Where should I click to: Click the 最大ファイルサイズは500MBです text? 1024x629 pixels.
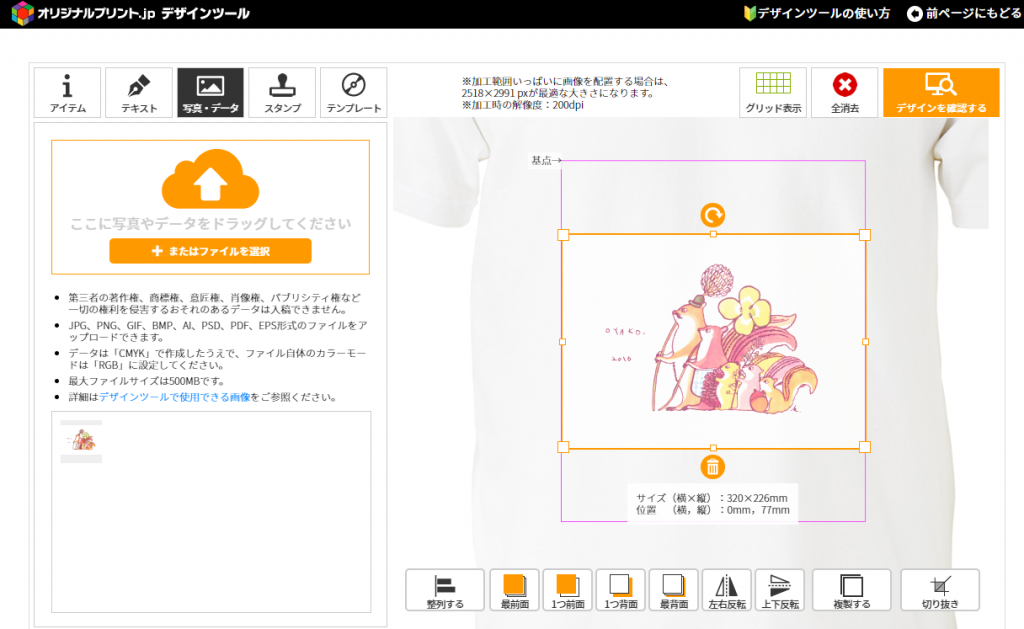pyautogui.click(x=147, y=381)
